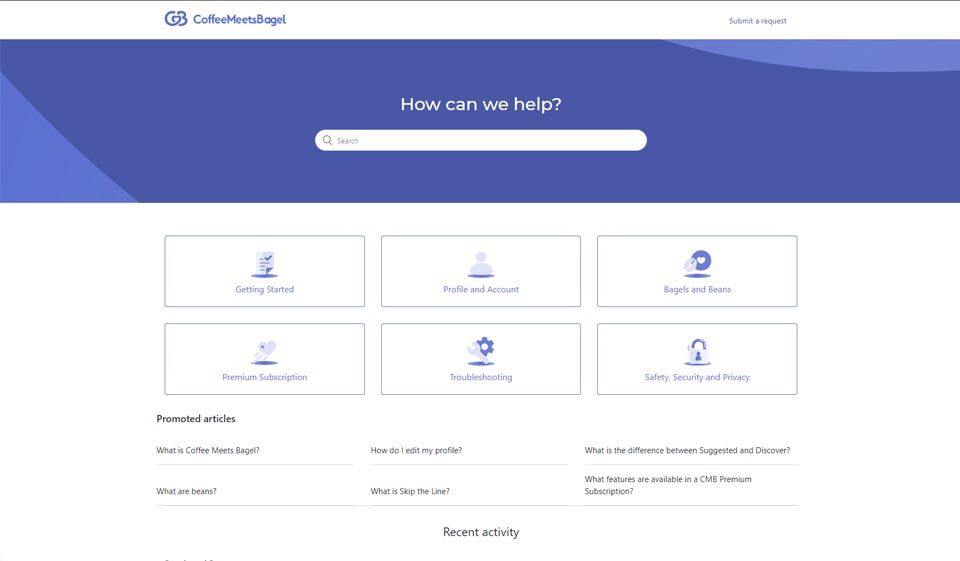Screen dimensions: 960x561
Task: Open the 'What are beans?' article
Action: coord(187,492)
